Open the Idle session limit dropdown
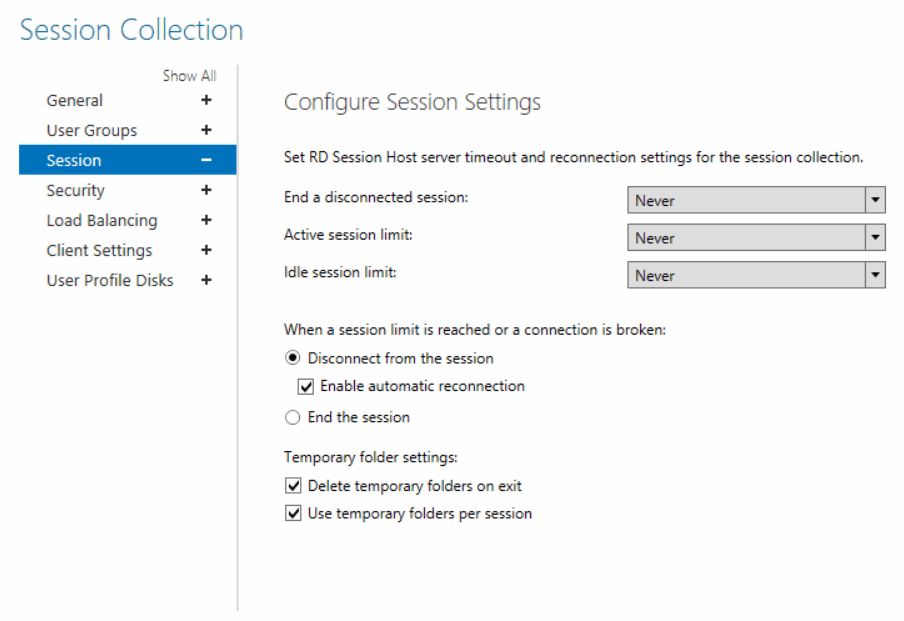The image size is (904, 621). 756,275
